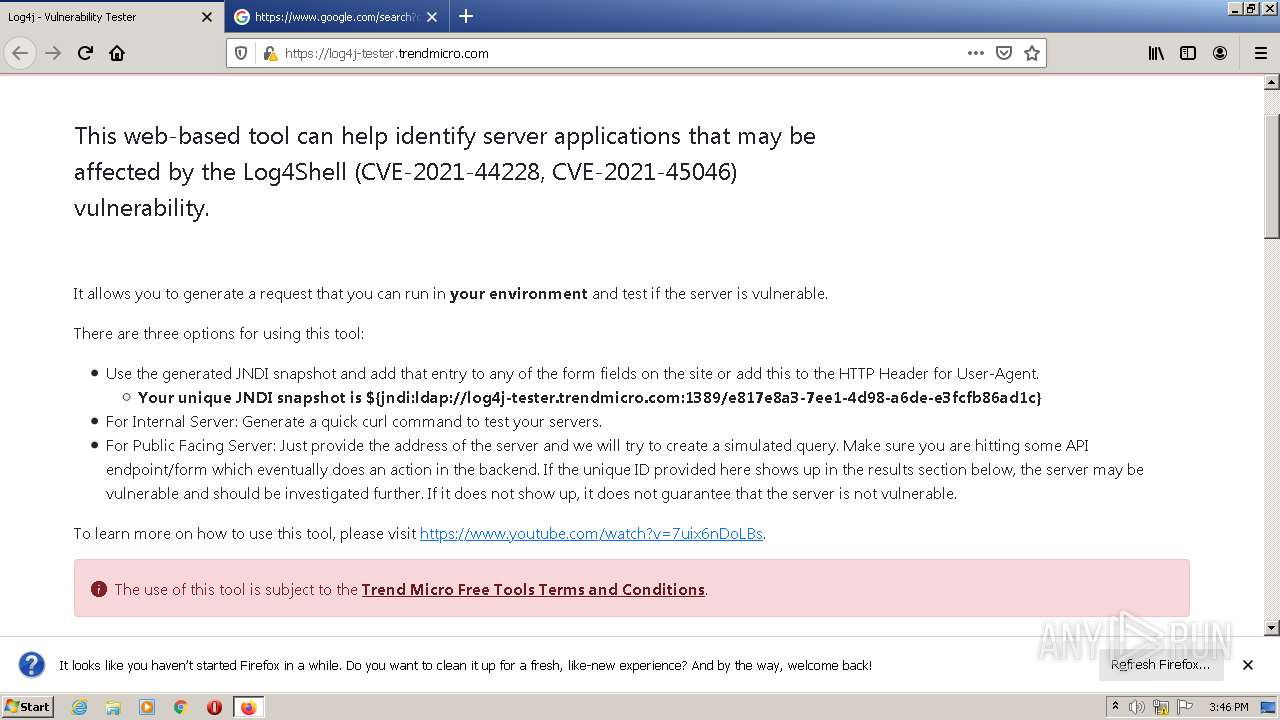Open the media player taskbar icon
The width and height of the screenshot is (1280, 720).
coord(147,707)
